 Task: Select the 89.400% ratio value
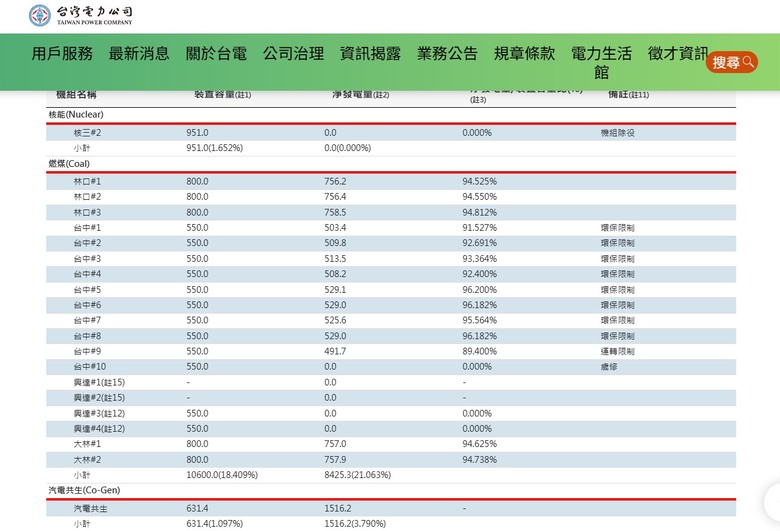pos(480,351)
